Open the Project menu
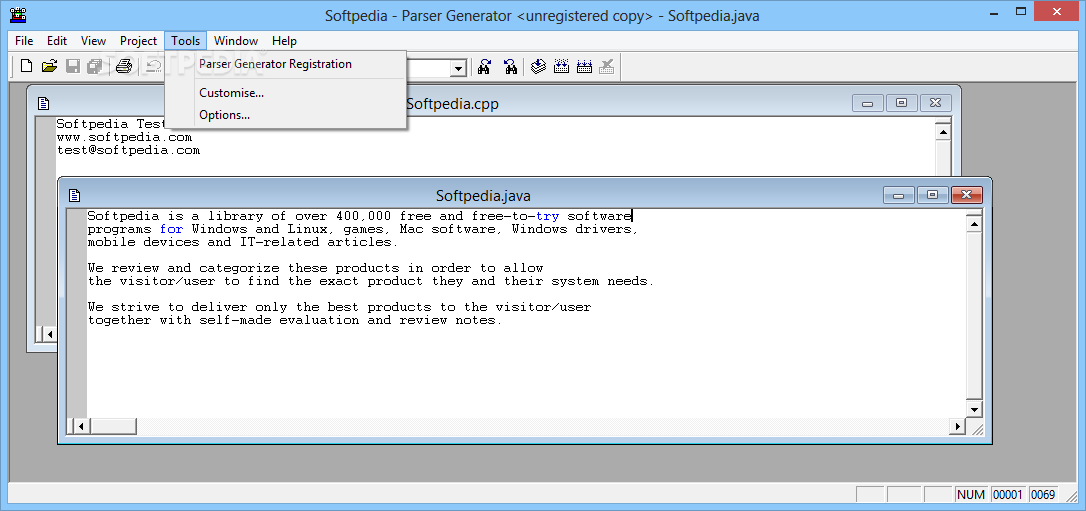This screenshot has width=1086, height=511. (139, 41)
